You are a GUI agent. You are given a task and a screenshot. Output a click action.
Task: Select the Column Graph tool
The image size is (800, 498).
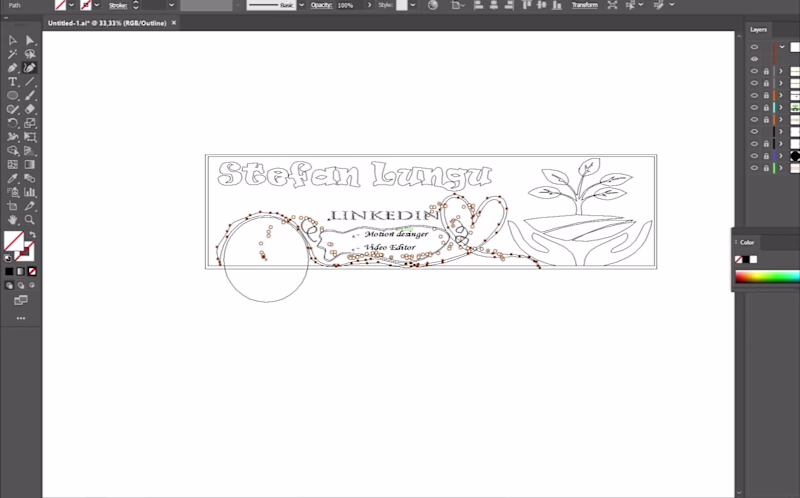tap(30, 192)
